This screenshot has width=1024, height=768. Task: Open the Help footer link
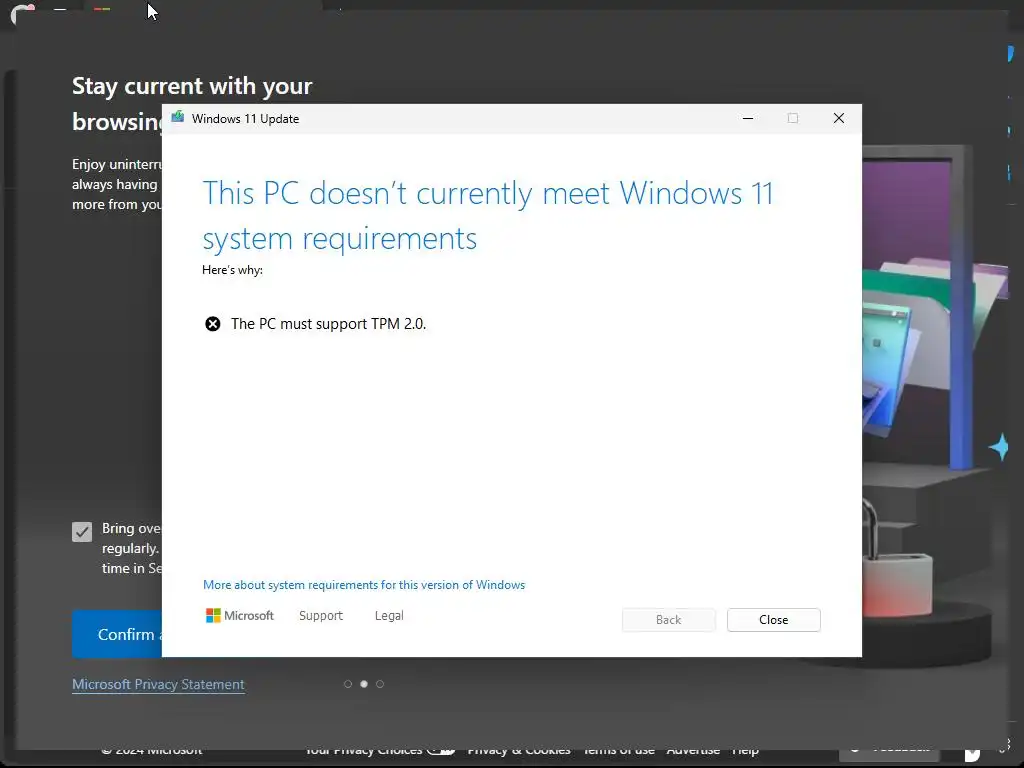744,750
